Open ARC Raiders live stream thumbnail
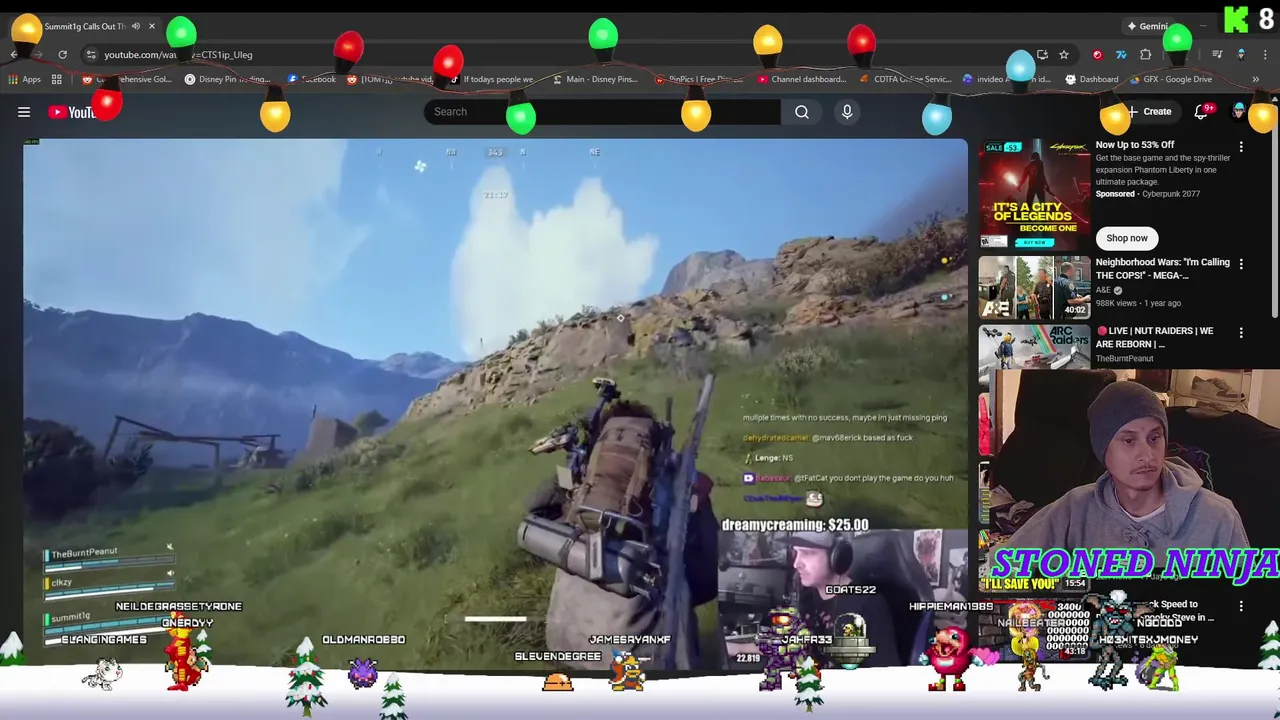This screenshot has width=1280, height=720. click(1034, 347)
